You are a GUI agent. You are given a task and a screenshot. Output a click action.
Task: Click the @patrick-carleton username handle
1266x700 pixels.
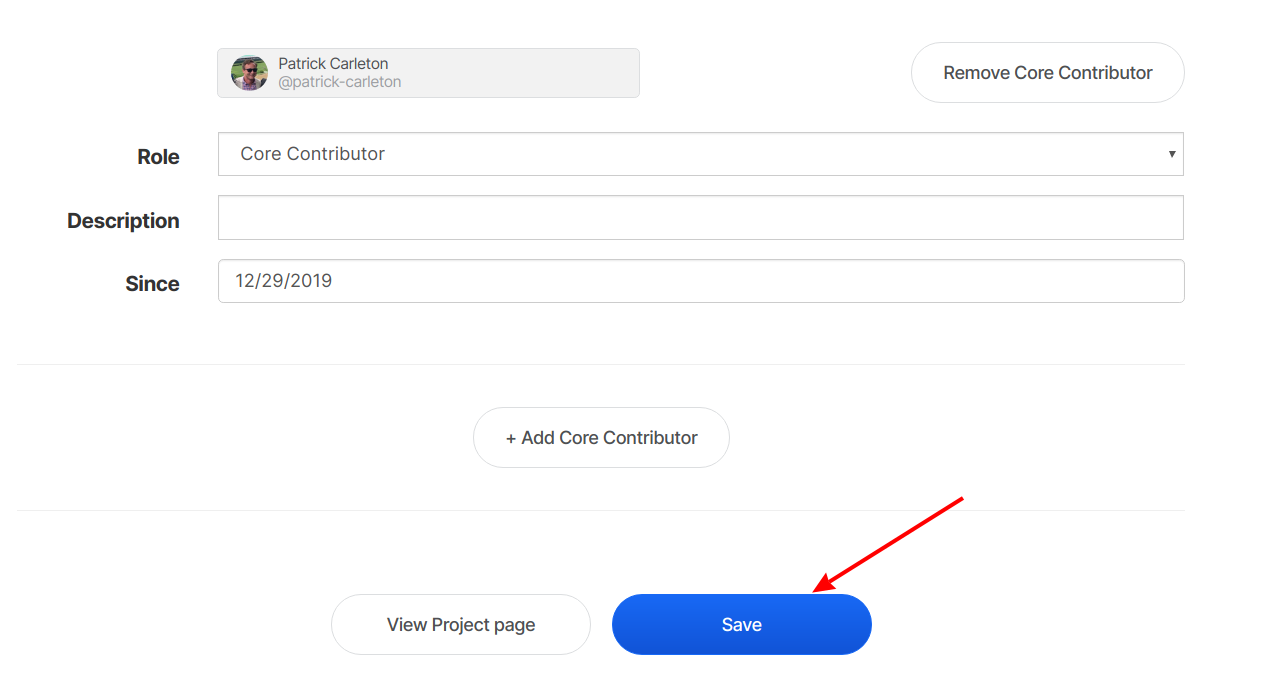pyautogui.click(x=340, y=82)
